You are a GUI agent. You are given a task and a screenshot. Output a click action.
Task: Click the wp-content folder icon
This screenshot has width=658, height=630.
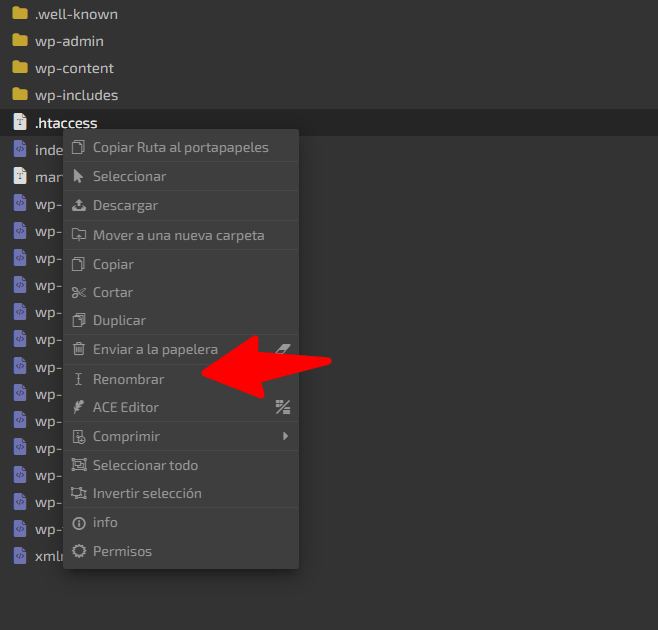[x=20, y=67]
